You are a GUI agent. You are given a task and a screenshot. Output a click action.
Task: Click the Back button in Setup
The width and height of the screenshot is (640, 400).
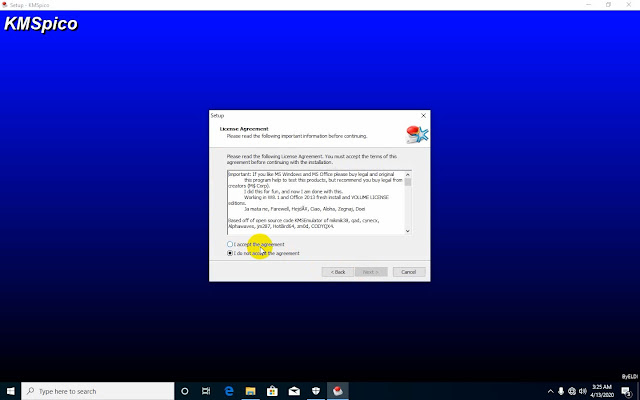pyautogui.click(x=338, y=272)
